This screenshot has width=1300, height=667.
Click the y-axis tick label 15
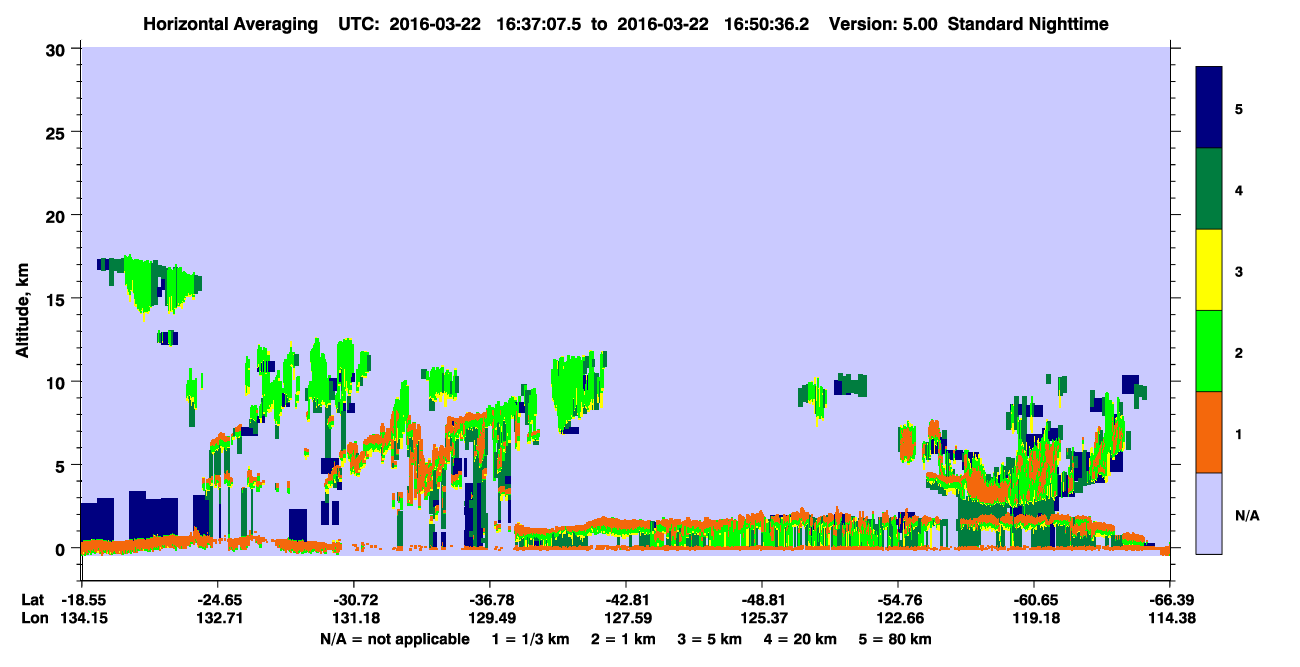(x=58, y=298)
